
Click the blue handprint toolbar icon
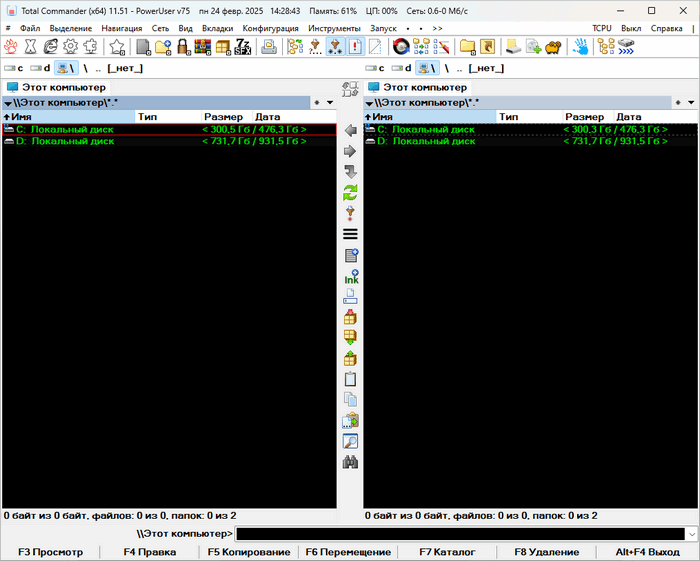click(x=580, y=46)
